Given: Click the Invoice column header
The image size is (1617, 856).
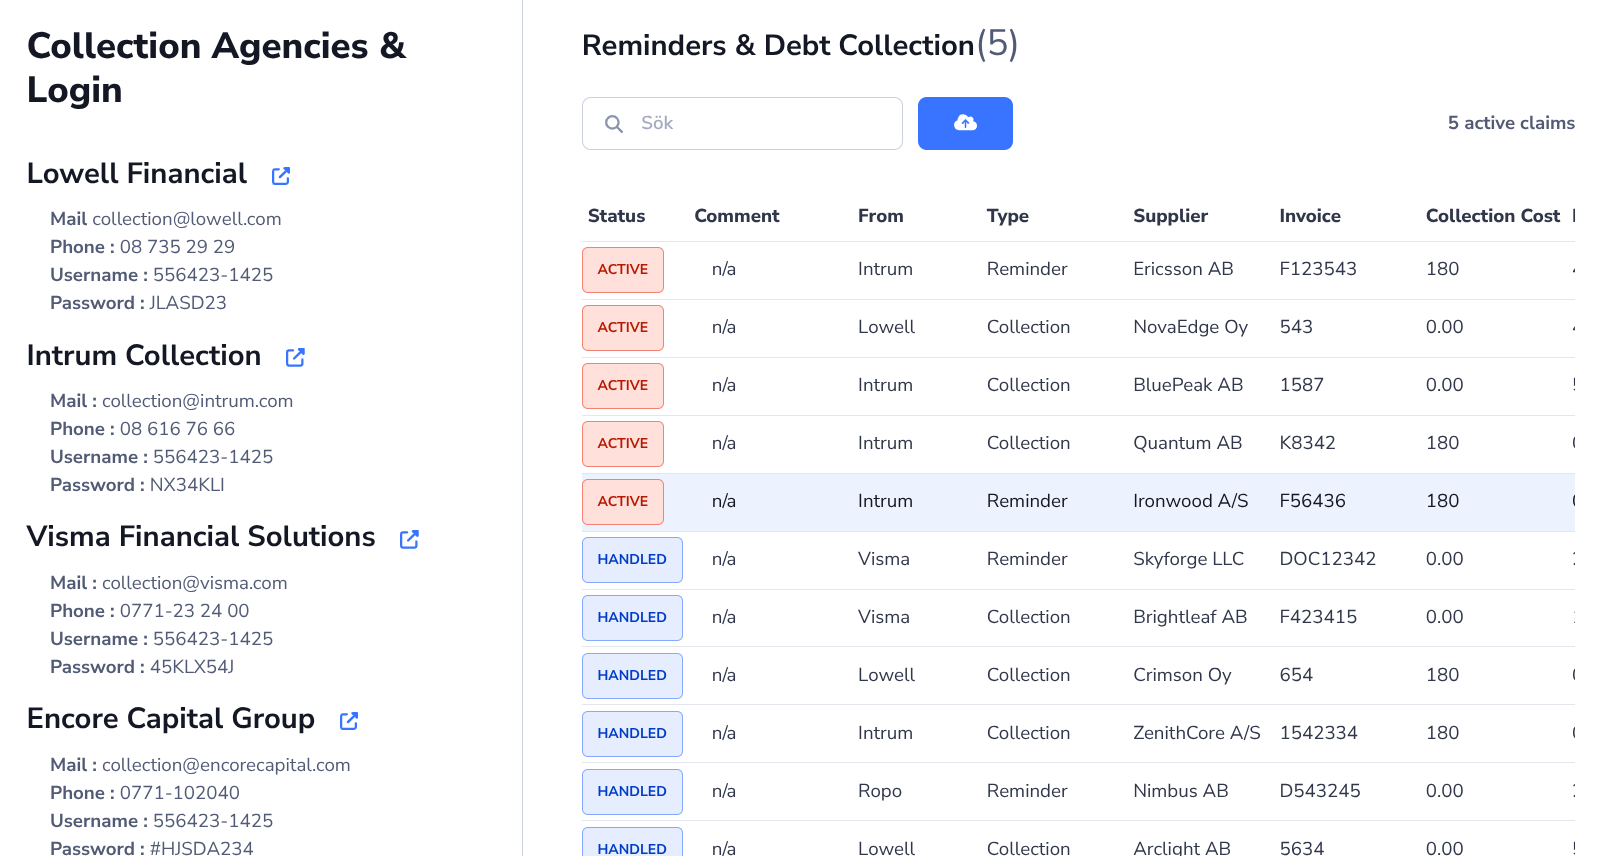Looking at the screenshot, I should tap(1309, 216).
